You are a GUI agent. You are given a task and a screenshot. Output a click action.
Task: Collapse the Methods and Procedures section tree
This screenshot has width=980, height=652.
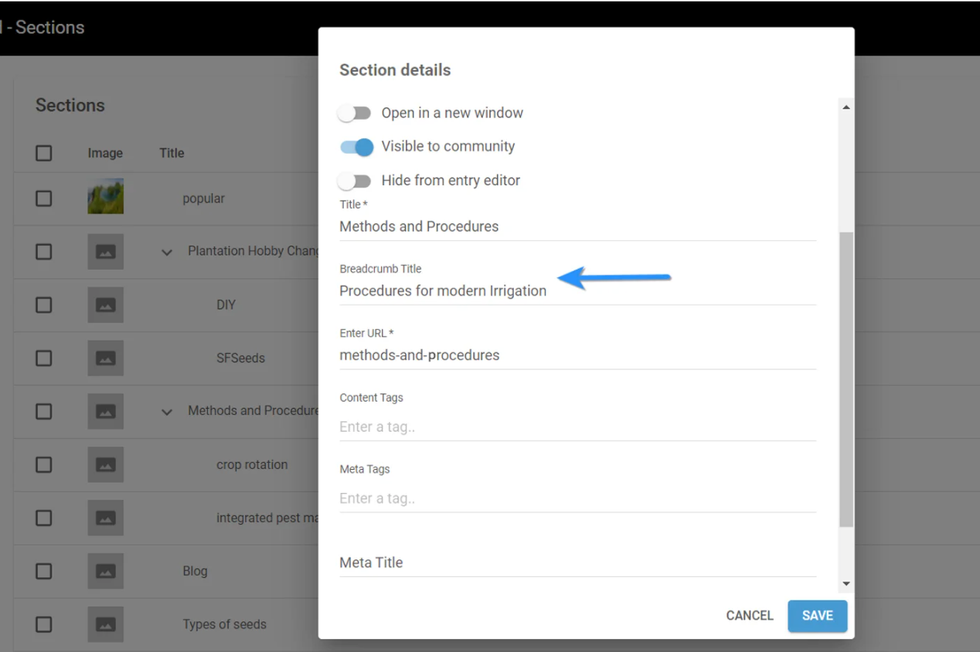[166, 411]
